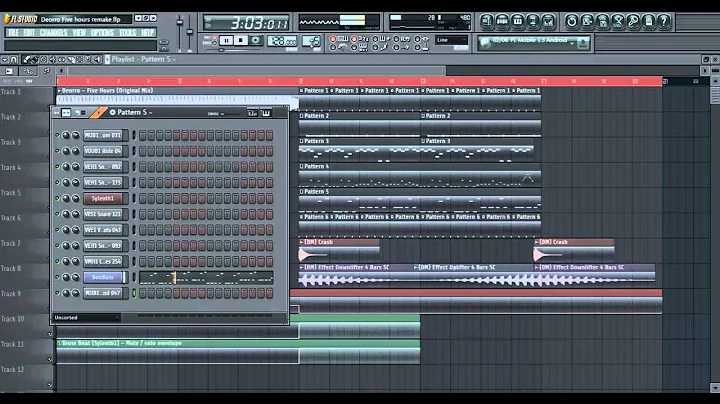Open the CHANNELS menu
720x404 pixels.
click(x=53, y=33)
